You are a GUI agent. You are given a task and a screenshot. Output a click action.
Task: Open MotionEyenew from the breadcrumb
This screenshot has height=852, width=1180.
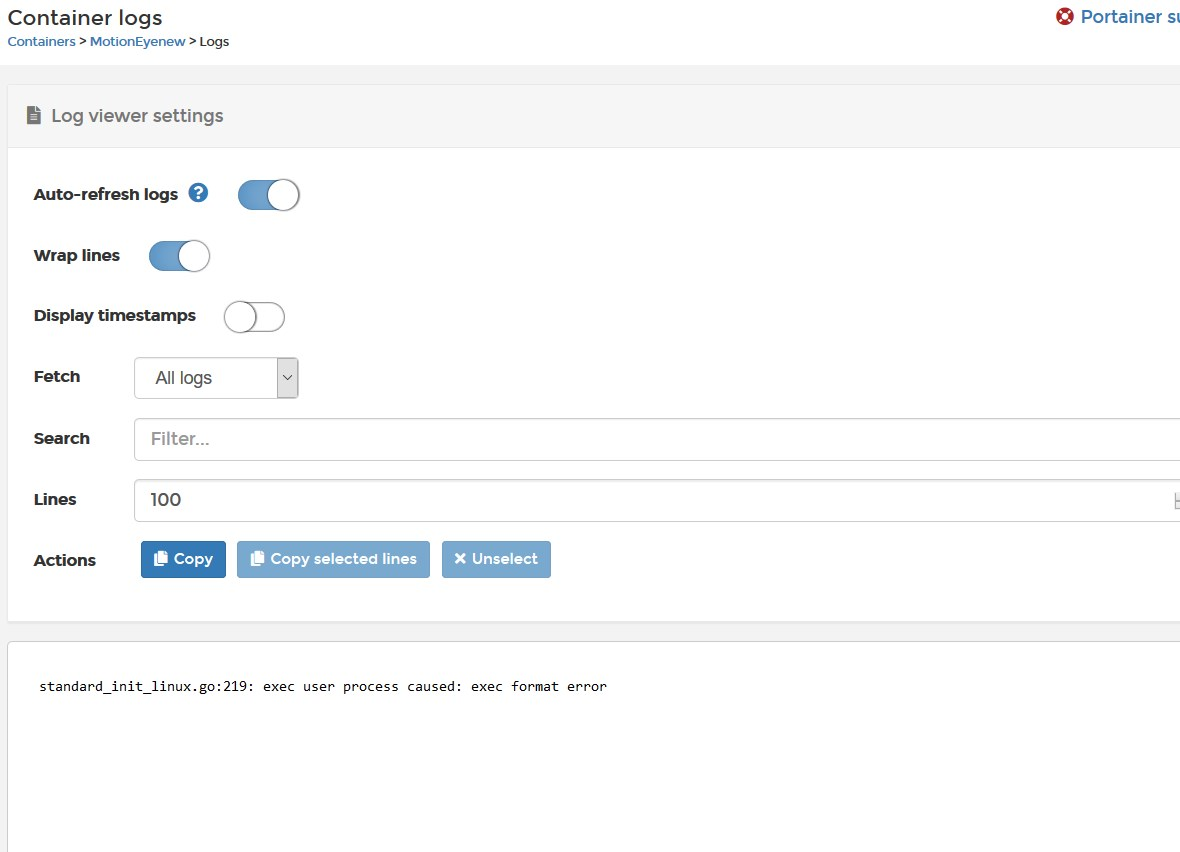point(137,41)
